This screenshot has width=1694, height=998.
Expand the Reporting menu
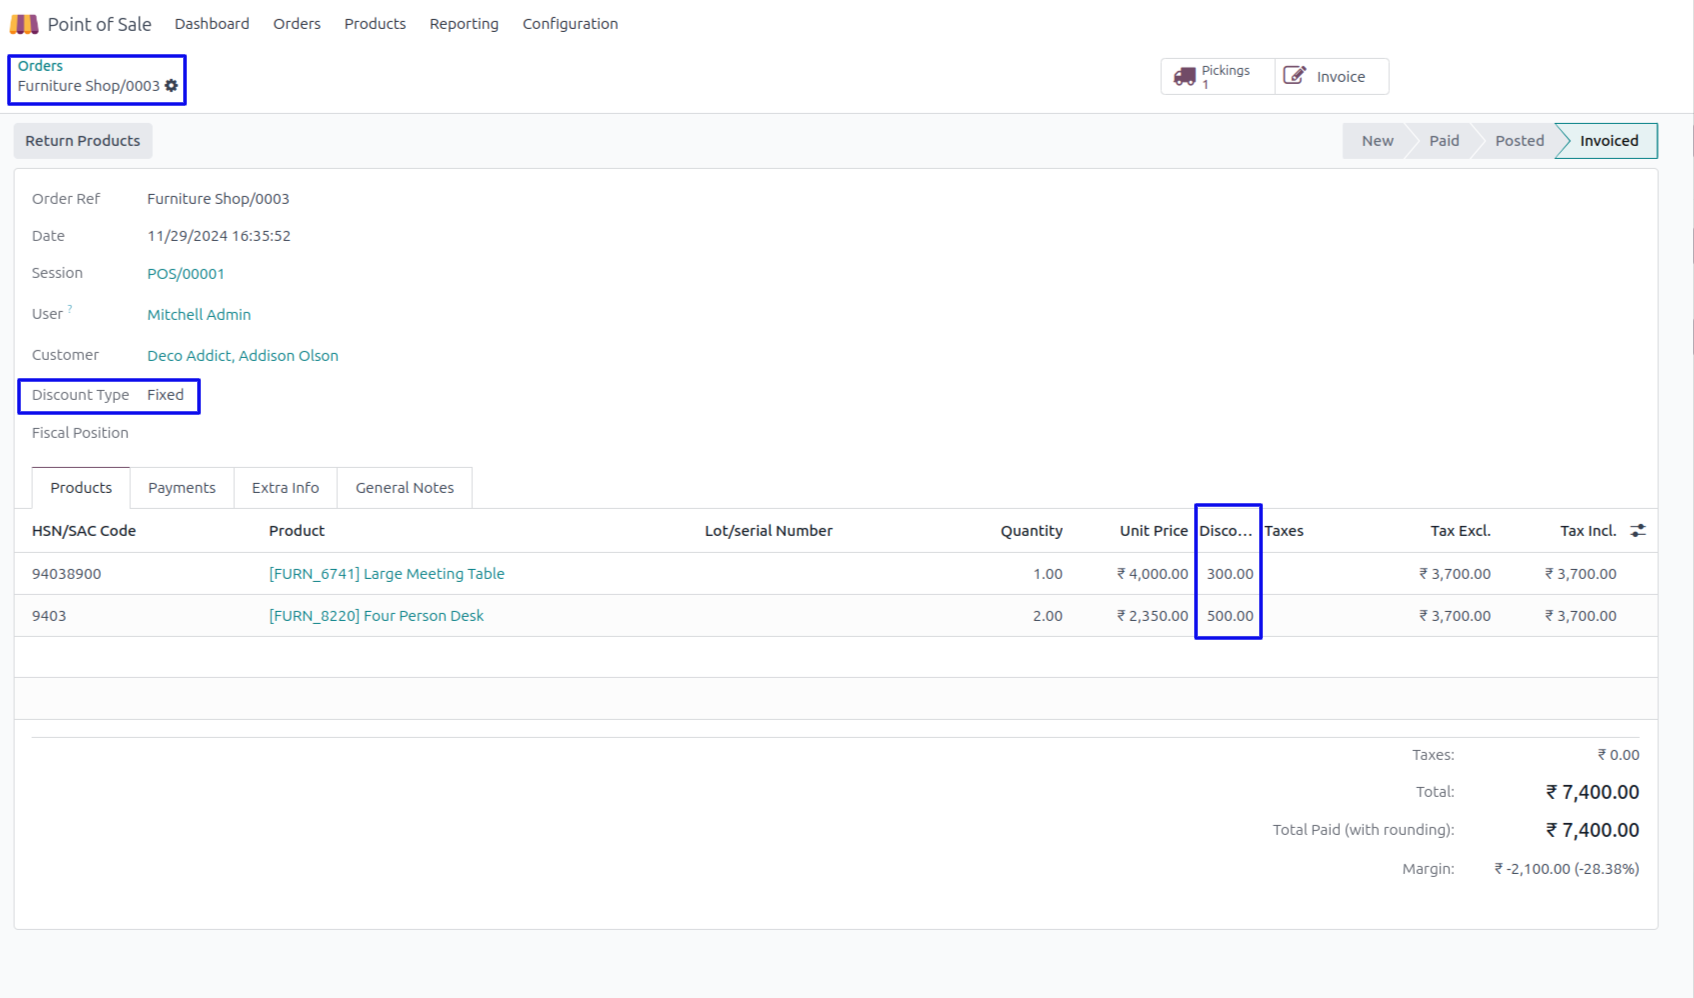(464, 24)
